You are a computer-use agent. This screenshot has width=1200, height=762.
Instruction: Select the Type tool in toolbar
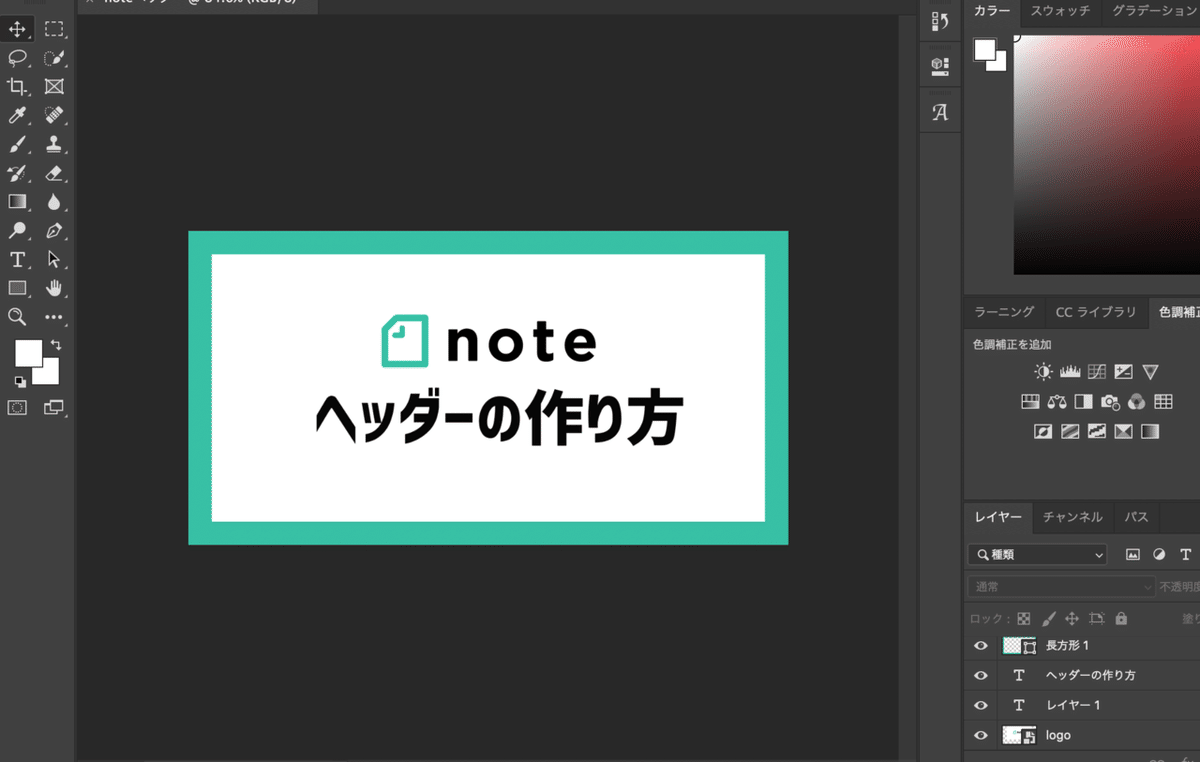[x=17, y=260]
